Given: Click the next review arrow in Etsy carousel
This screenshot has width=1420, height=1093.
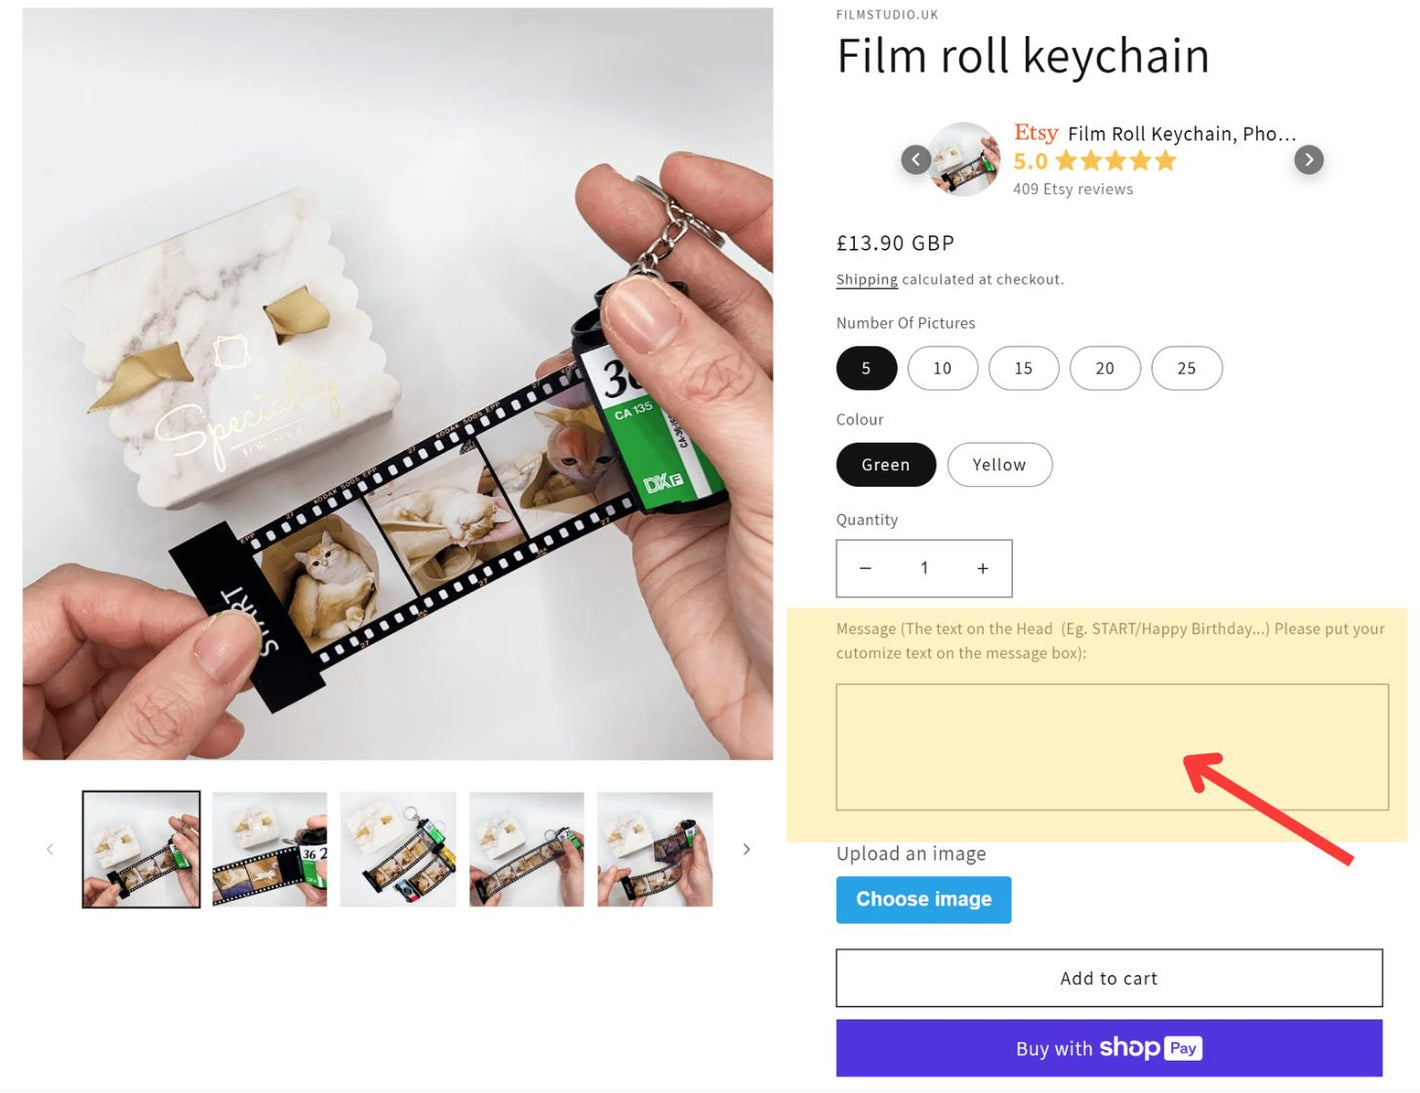Looking at the screenshot, I should click(1308, 160).
